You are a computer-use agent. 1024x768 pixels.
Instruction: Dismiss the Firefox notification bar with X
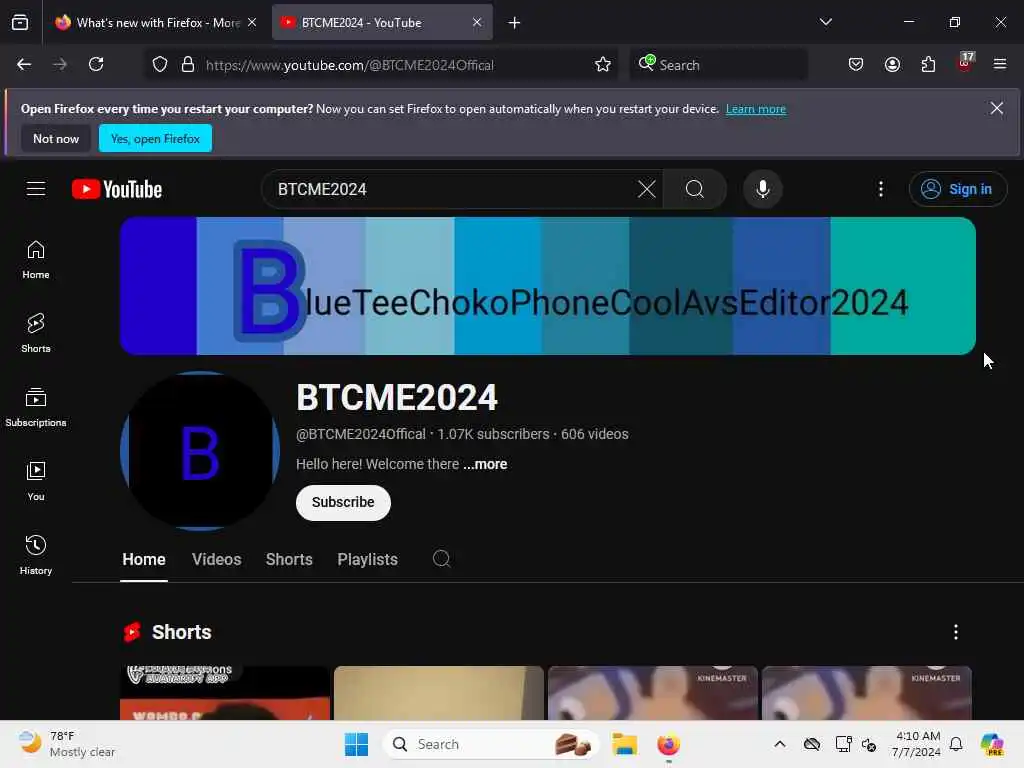pyautogui.click(x=996, y=108)
